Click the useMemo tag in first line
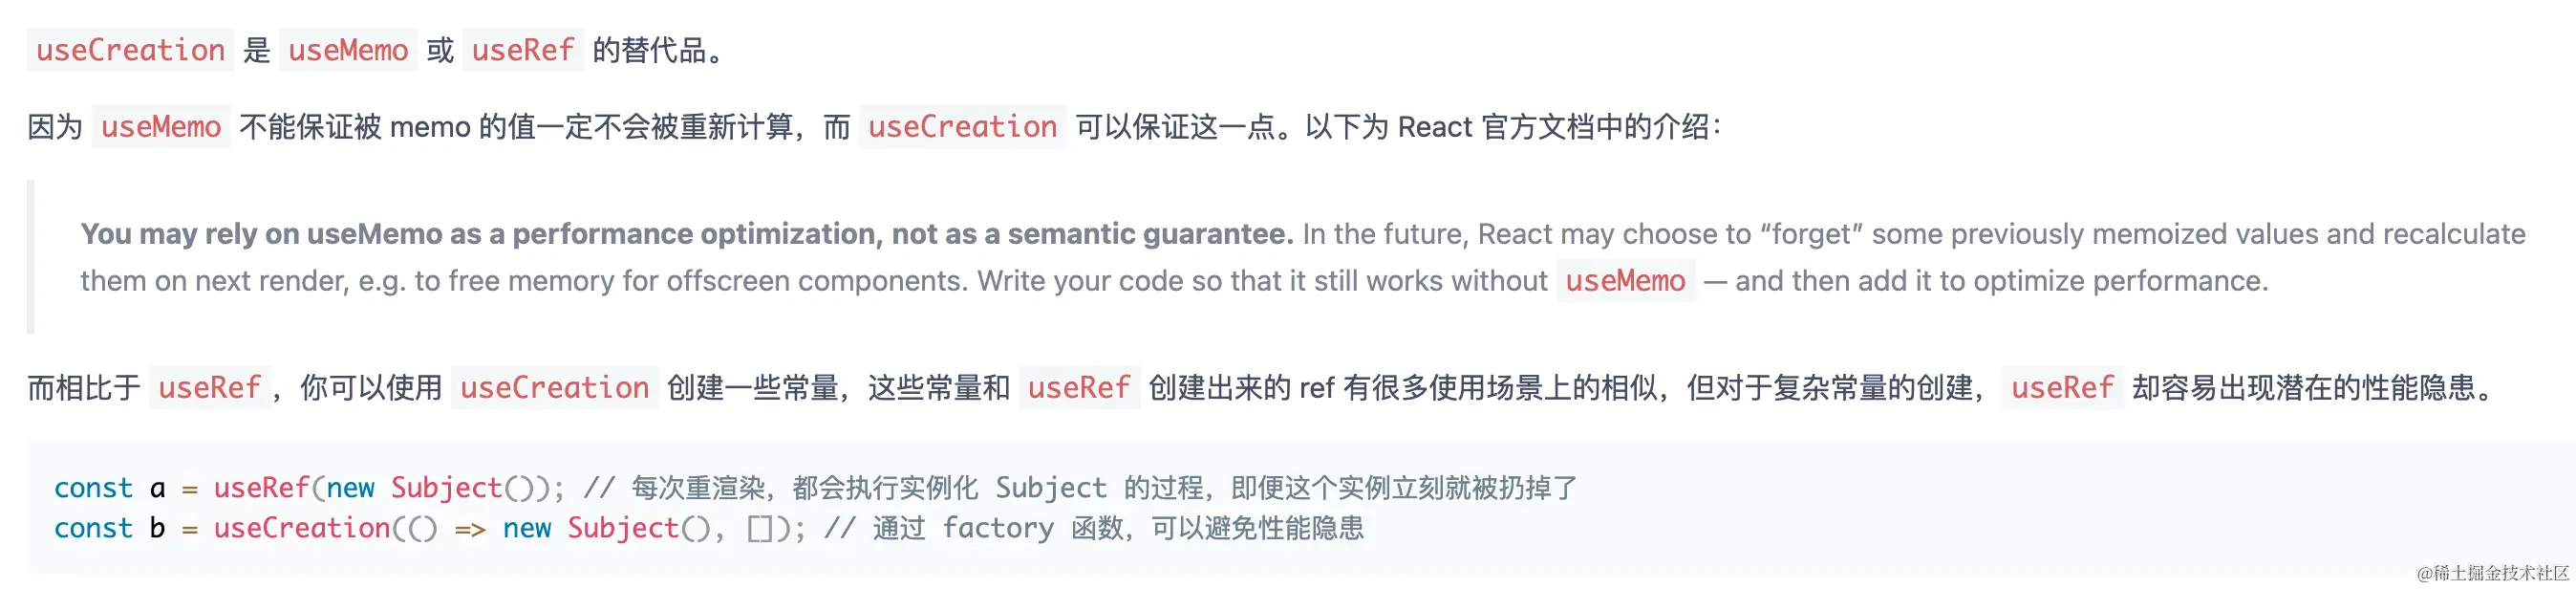Viewport: 2576px width, 589px height. click(x=348, y=50)
